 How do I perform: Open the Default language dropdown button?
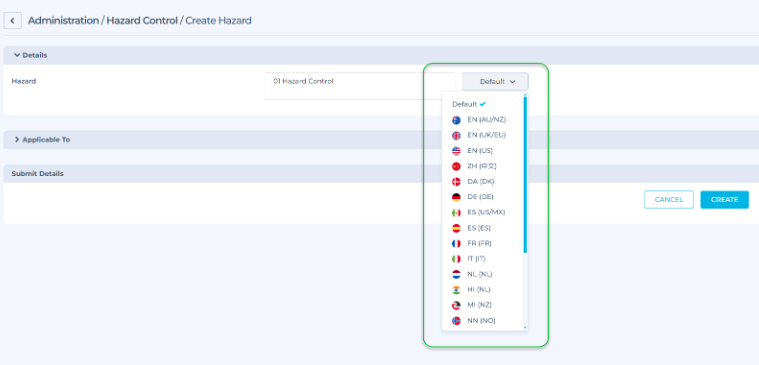tap(495, 82)
